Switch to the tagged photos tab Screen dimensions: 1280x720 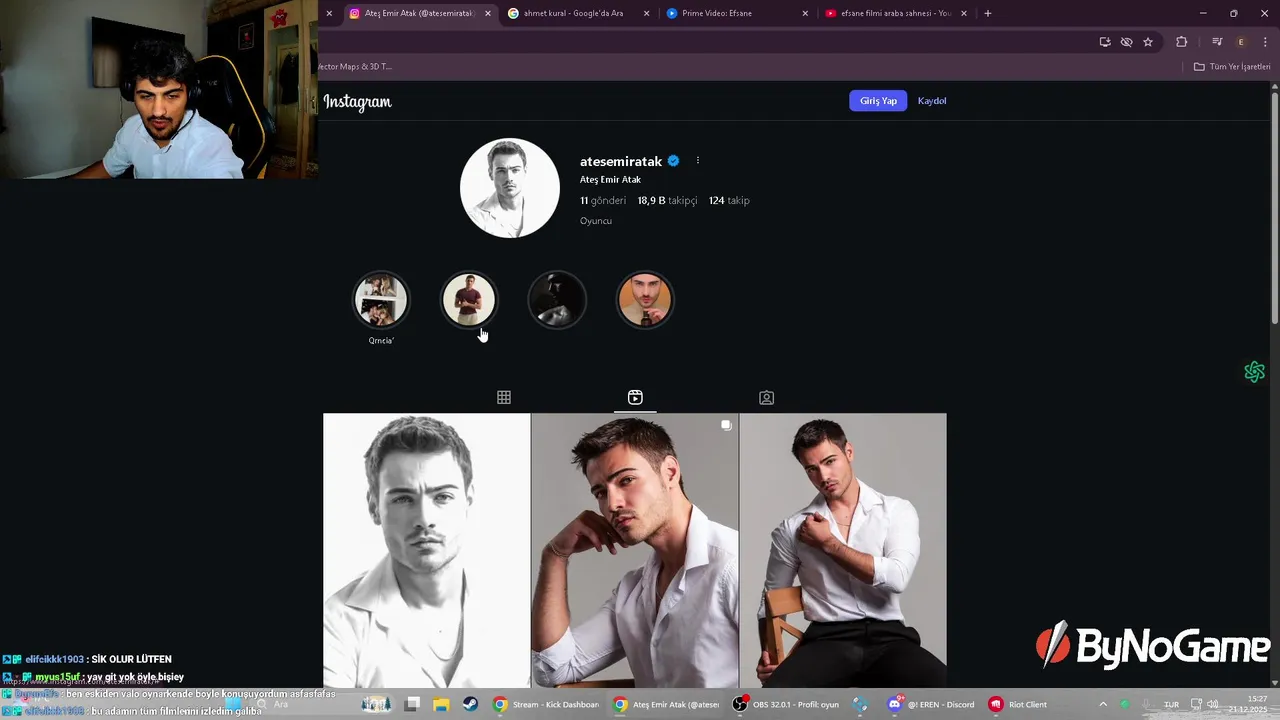click(766, 398)
